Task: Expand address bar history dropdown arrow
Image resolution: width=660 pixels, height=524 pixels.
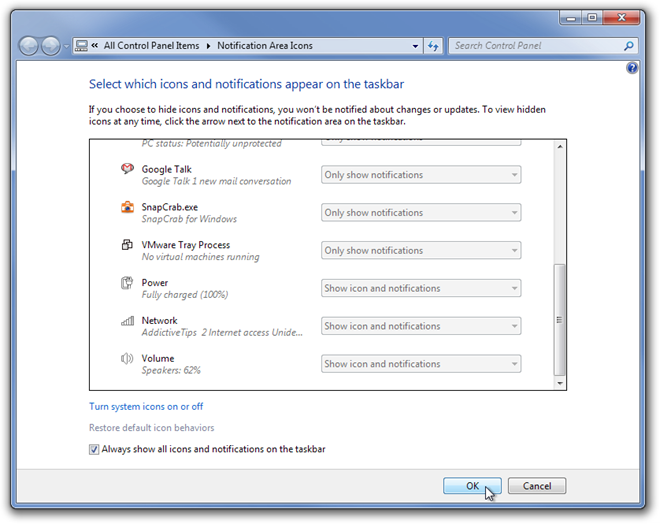Action: pyautogui.click(x=415, y=46)
